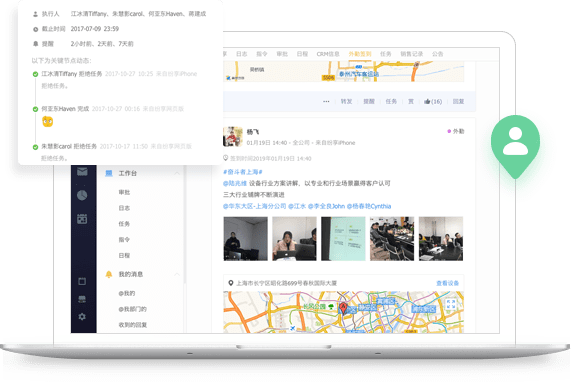This screenshot has width=571, height=382.
Task: Click 杨飞's profile avatar
Action: tap(233, 137)
